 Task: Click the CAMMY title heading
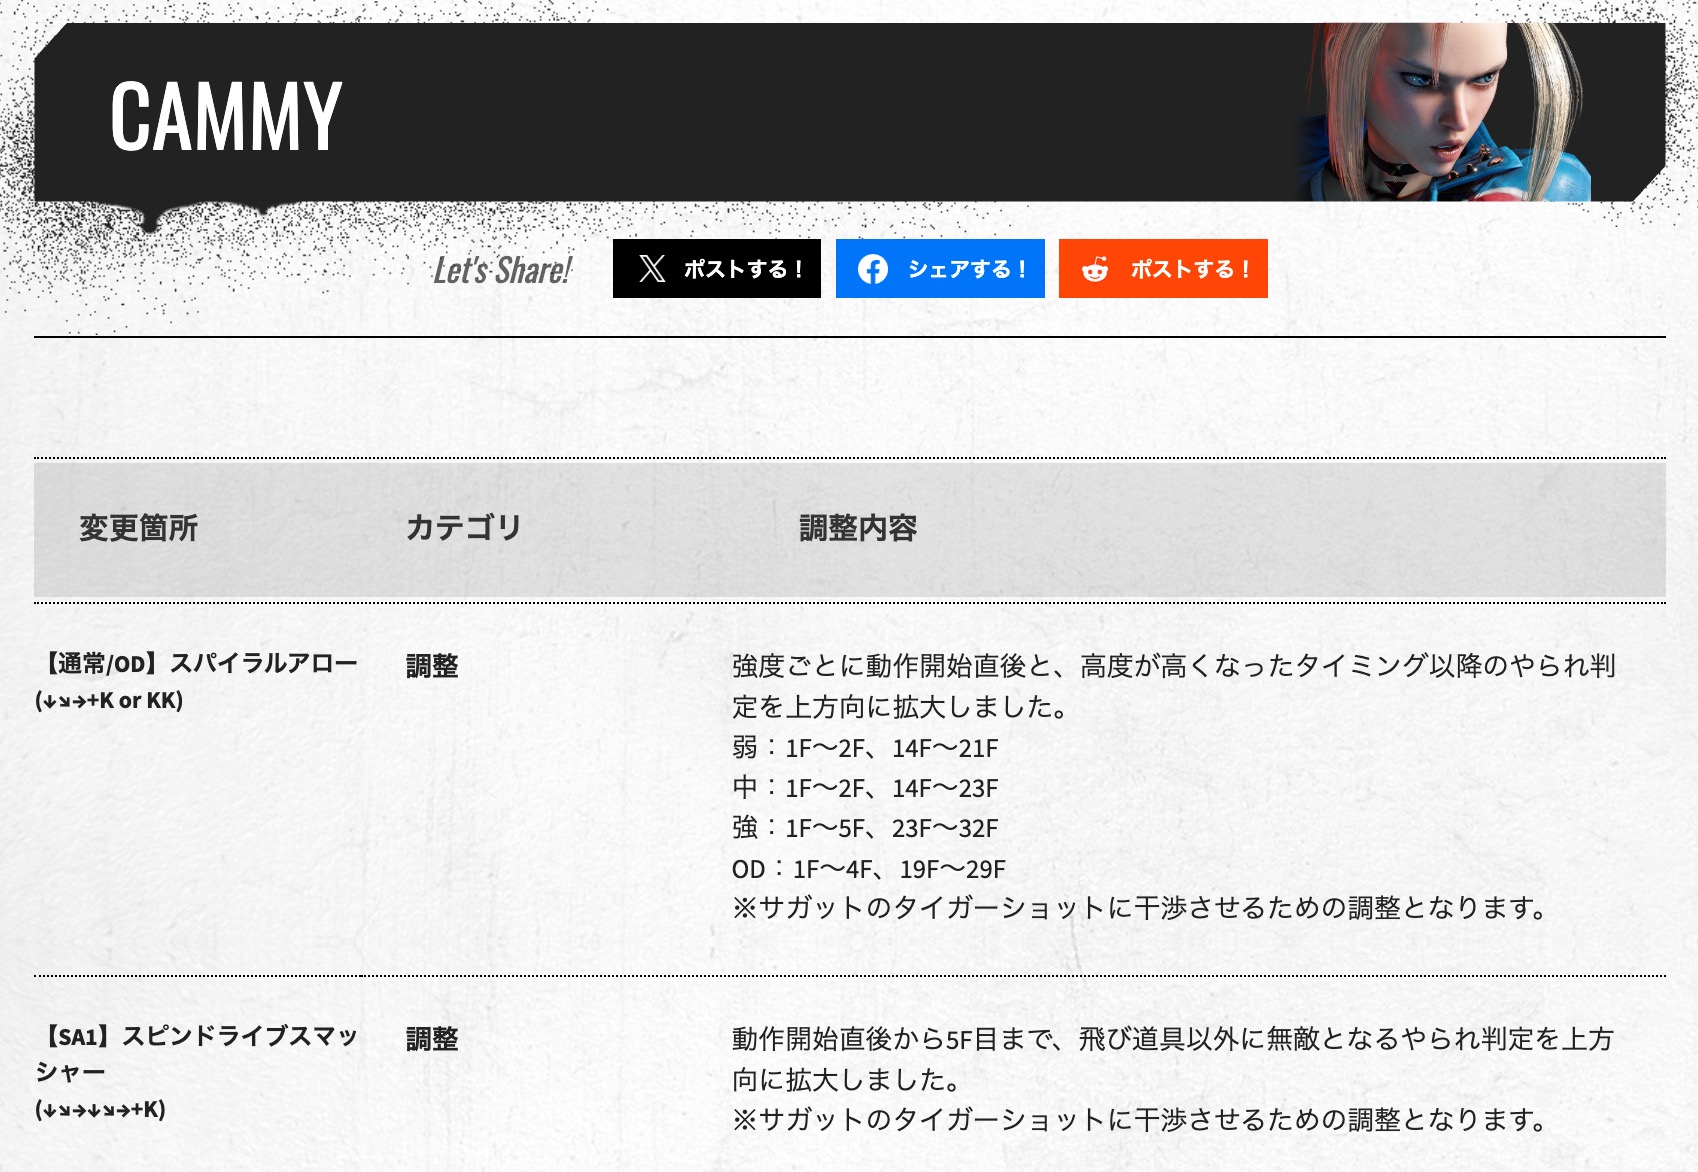[226, 117]
